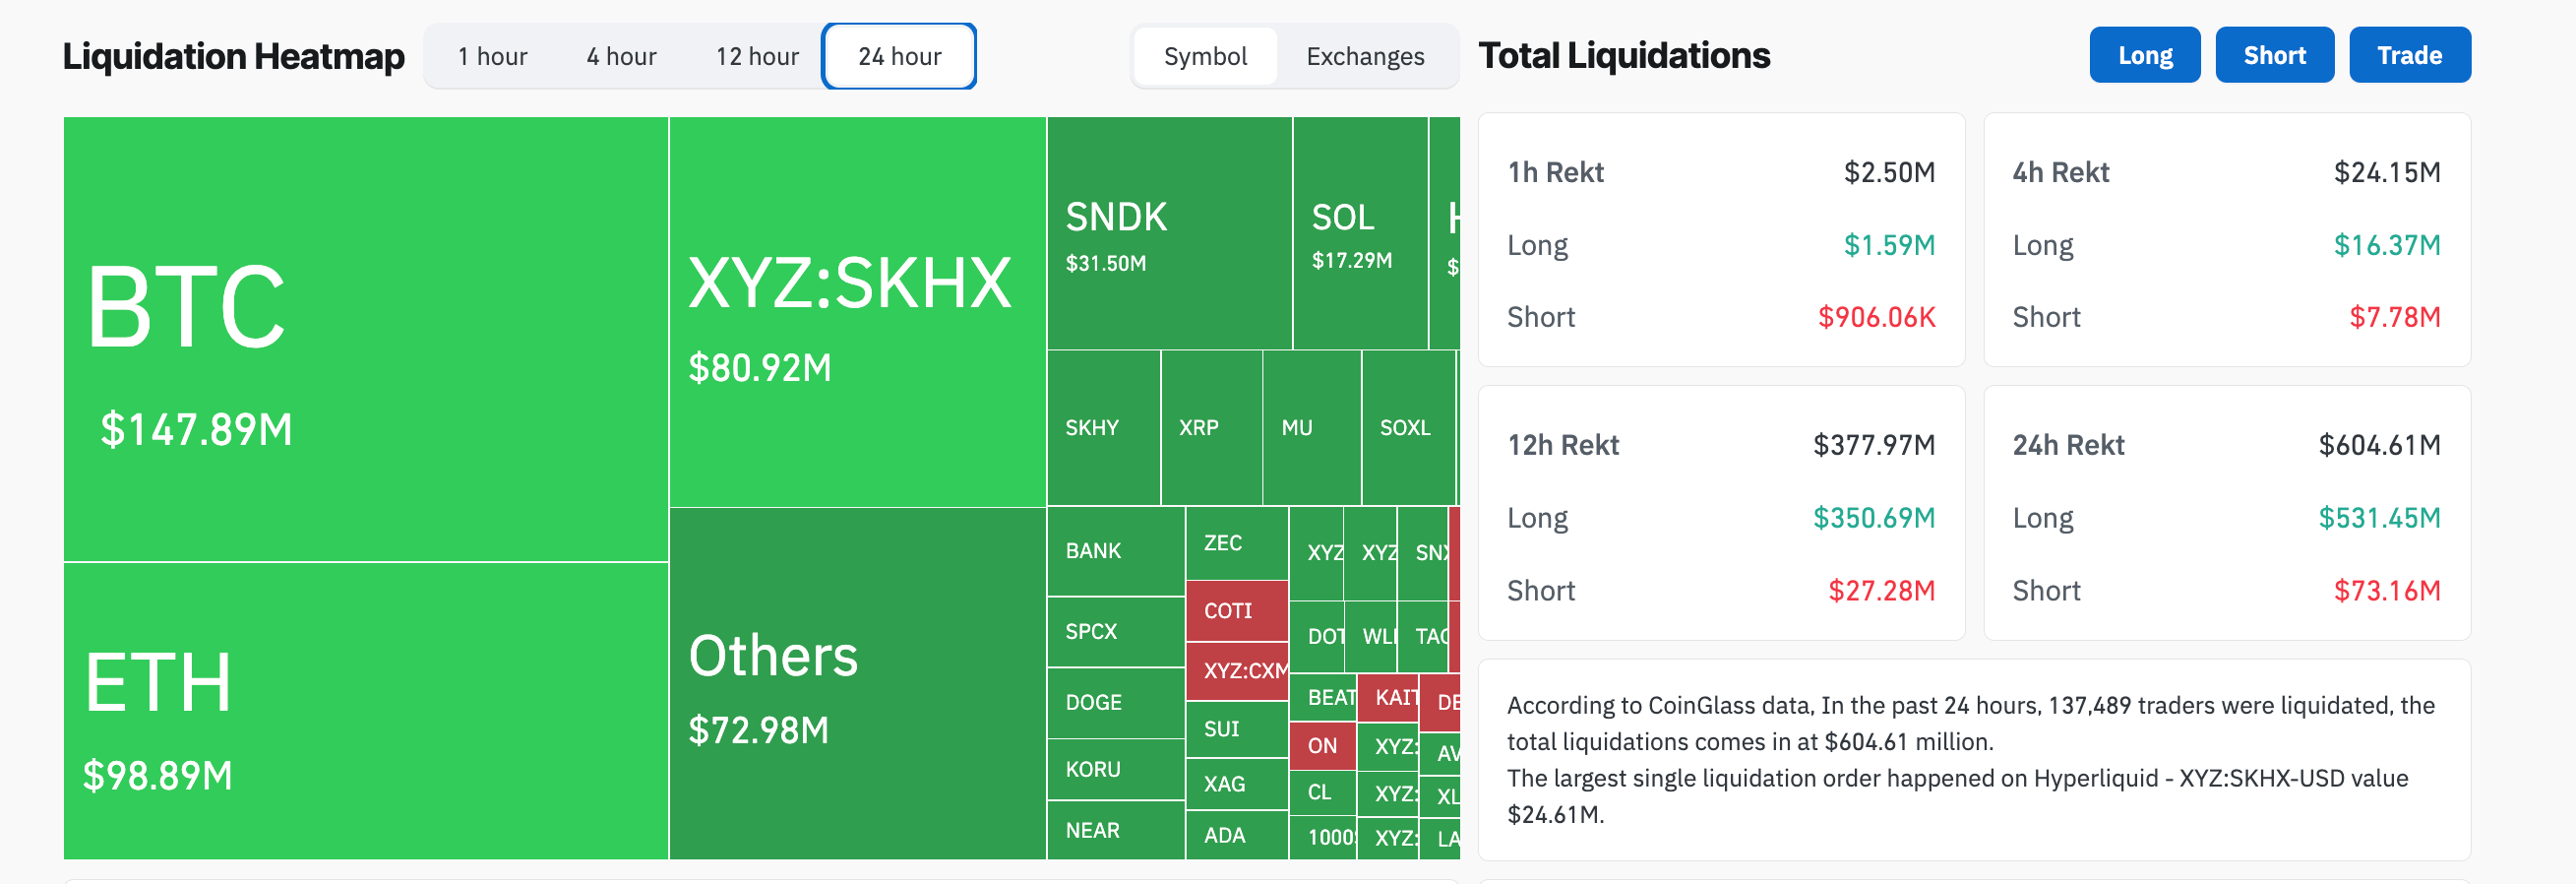Click the 4h Long value $16.37M
The width and height of the screenshot is (2576, 884).
2387,245
